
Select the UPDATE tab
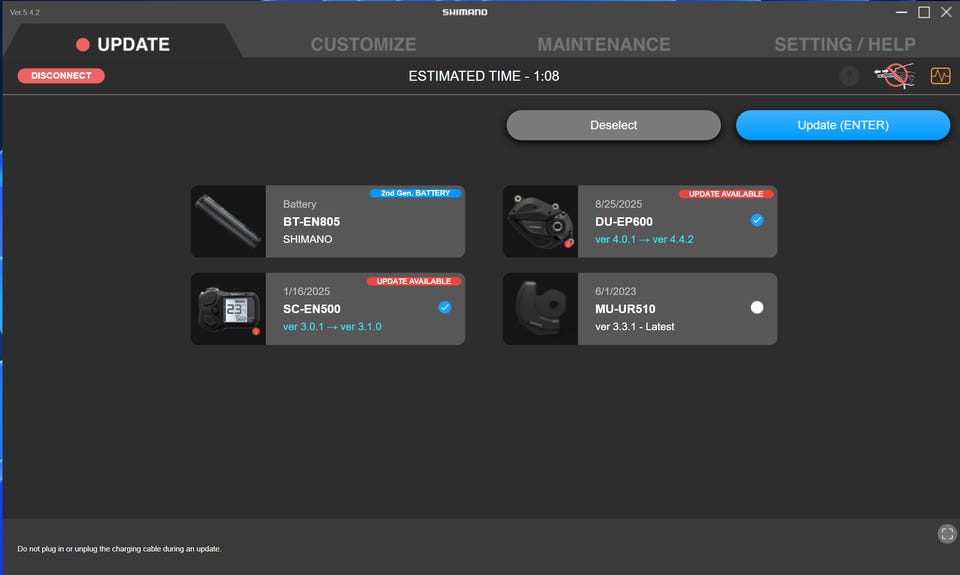point(122,43)
